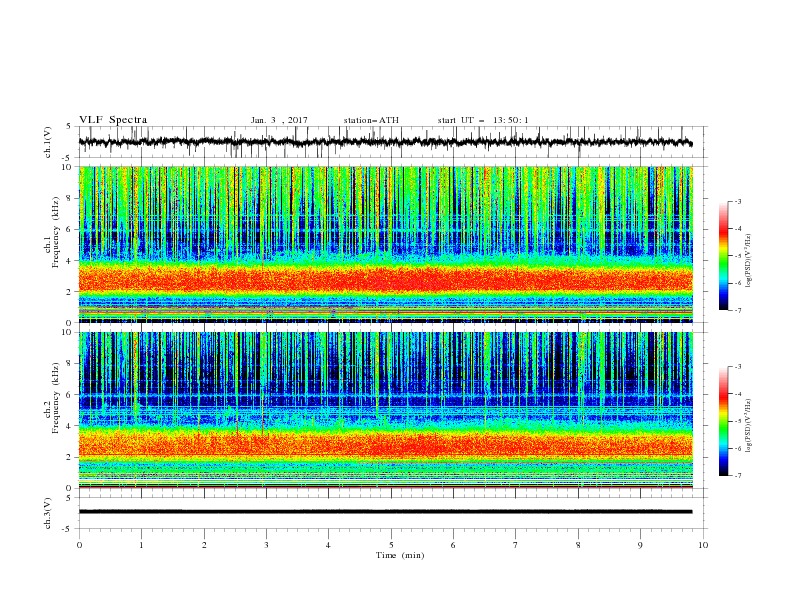Screen dimensions: 792x612
Task: Select the "ch.1 Frequency (kHz)" axis label
Action: [52, 231]
